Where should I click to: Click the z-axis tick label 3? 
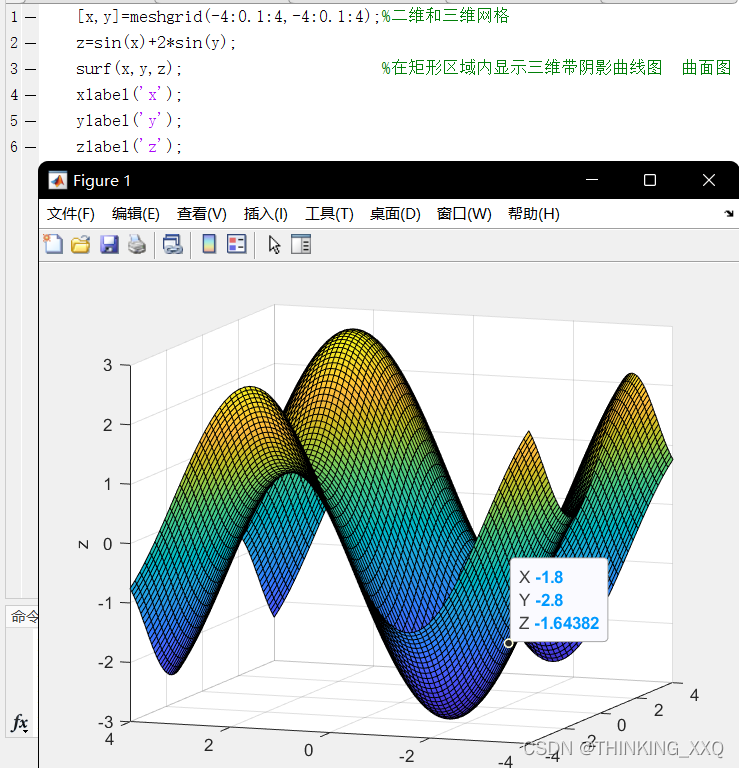click(x=108, y=365)
